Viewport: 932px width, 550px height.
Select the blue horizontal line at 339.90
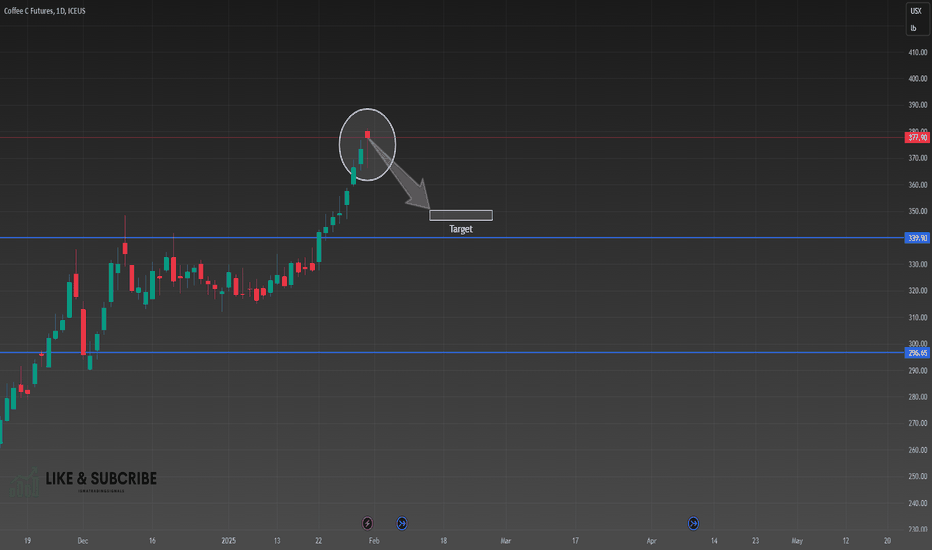pos(452,238)
